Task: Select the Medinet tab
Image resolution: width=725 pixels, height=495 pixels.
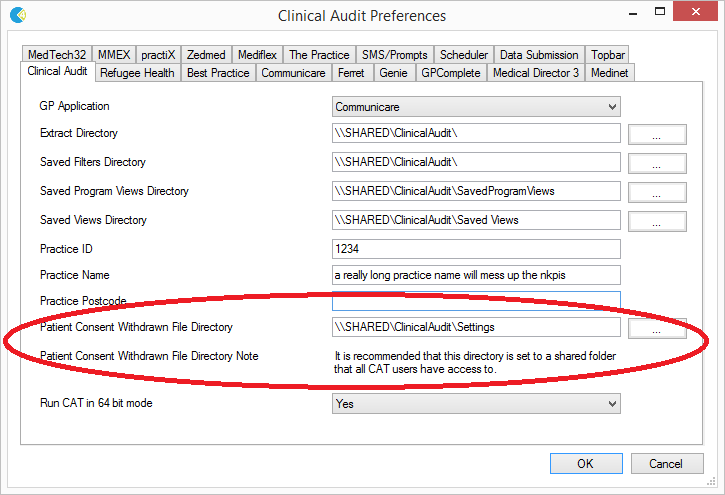Action: point(609,73)
